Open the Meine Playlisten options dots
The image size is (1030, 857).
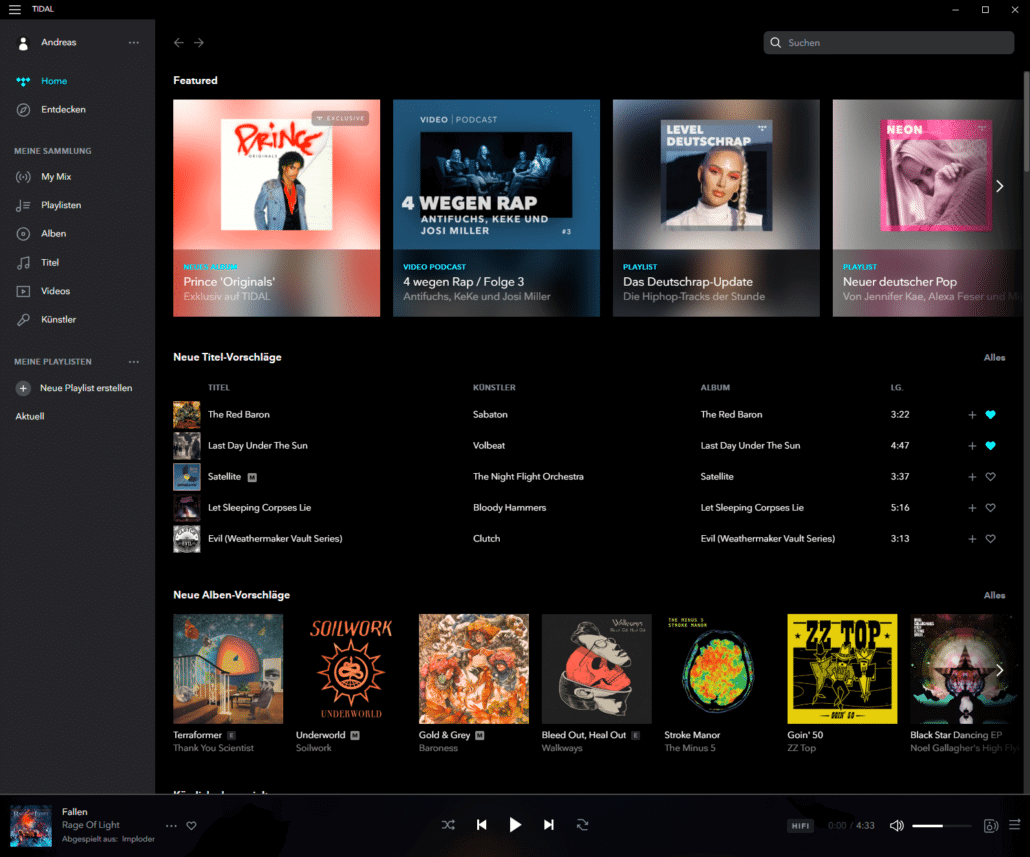(134, 362)
